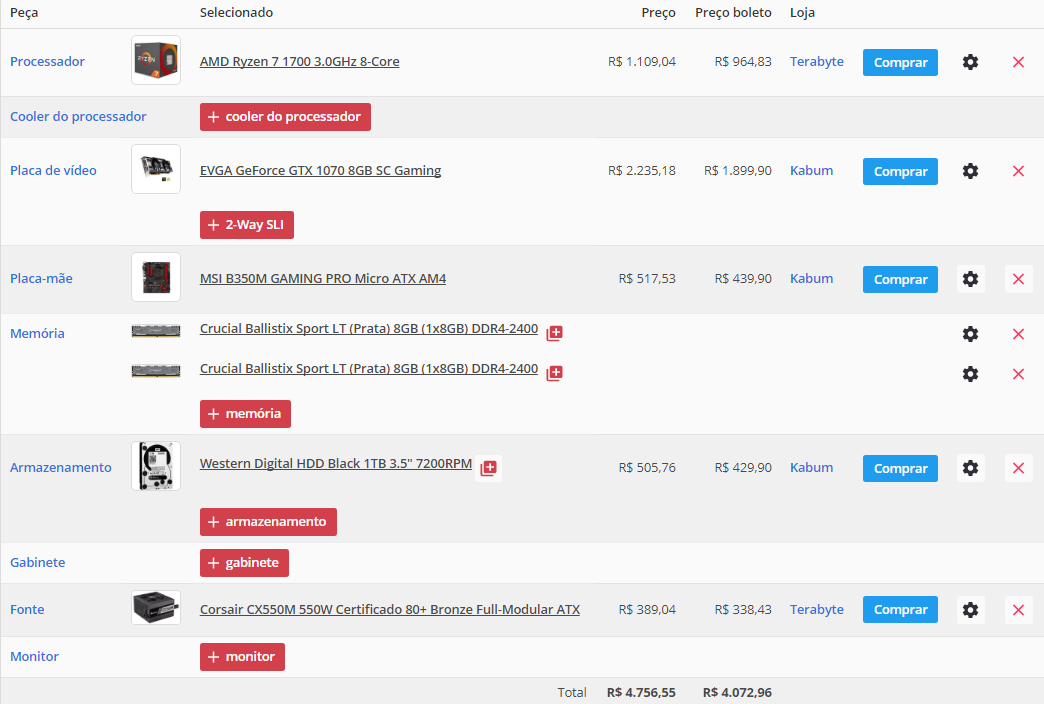Open gear settings for Western Digital HDD
The height and width of the screenshot is (704, 1044).
coord(970,468)
